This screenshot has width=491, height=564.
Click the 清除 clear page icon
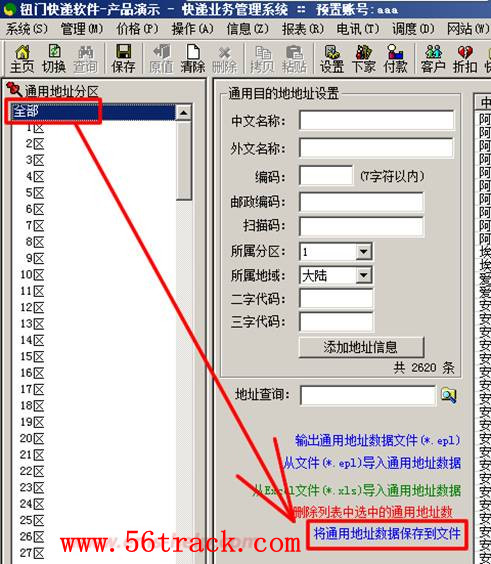coord(193,59)
